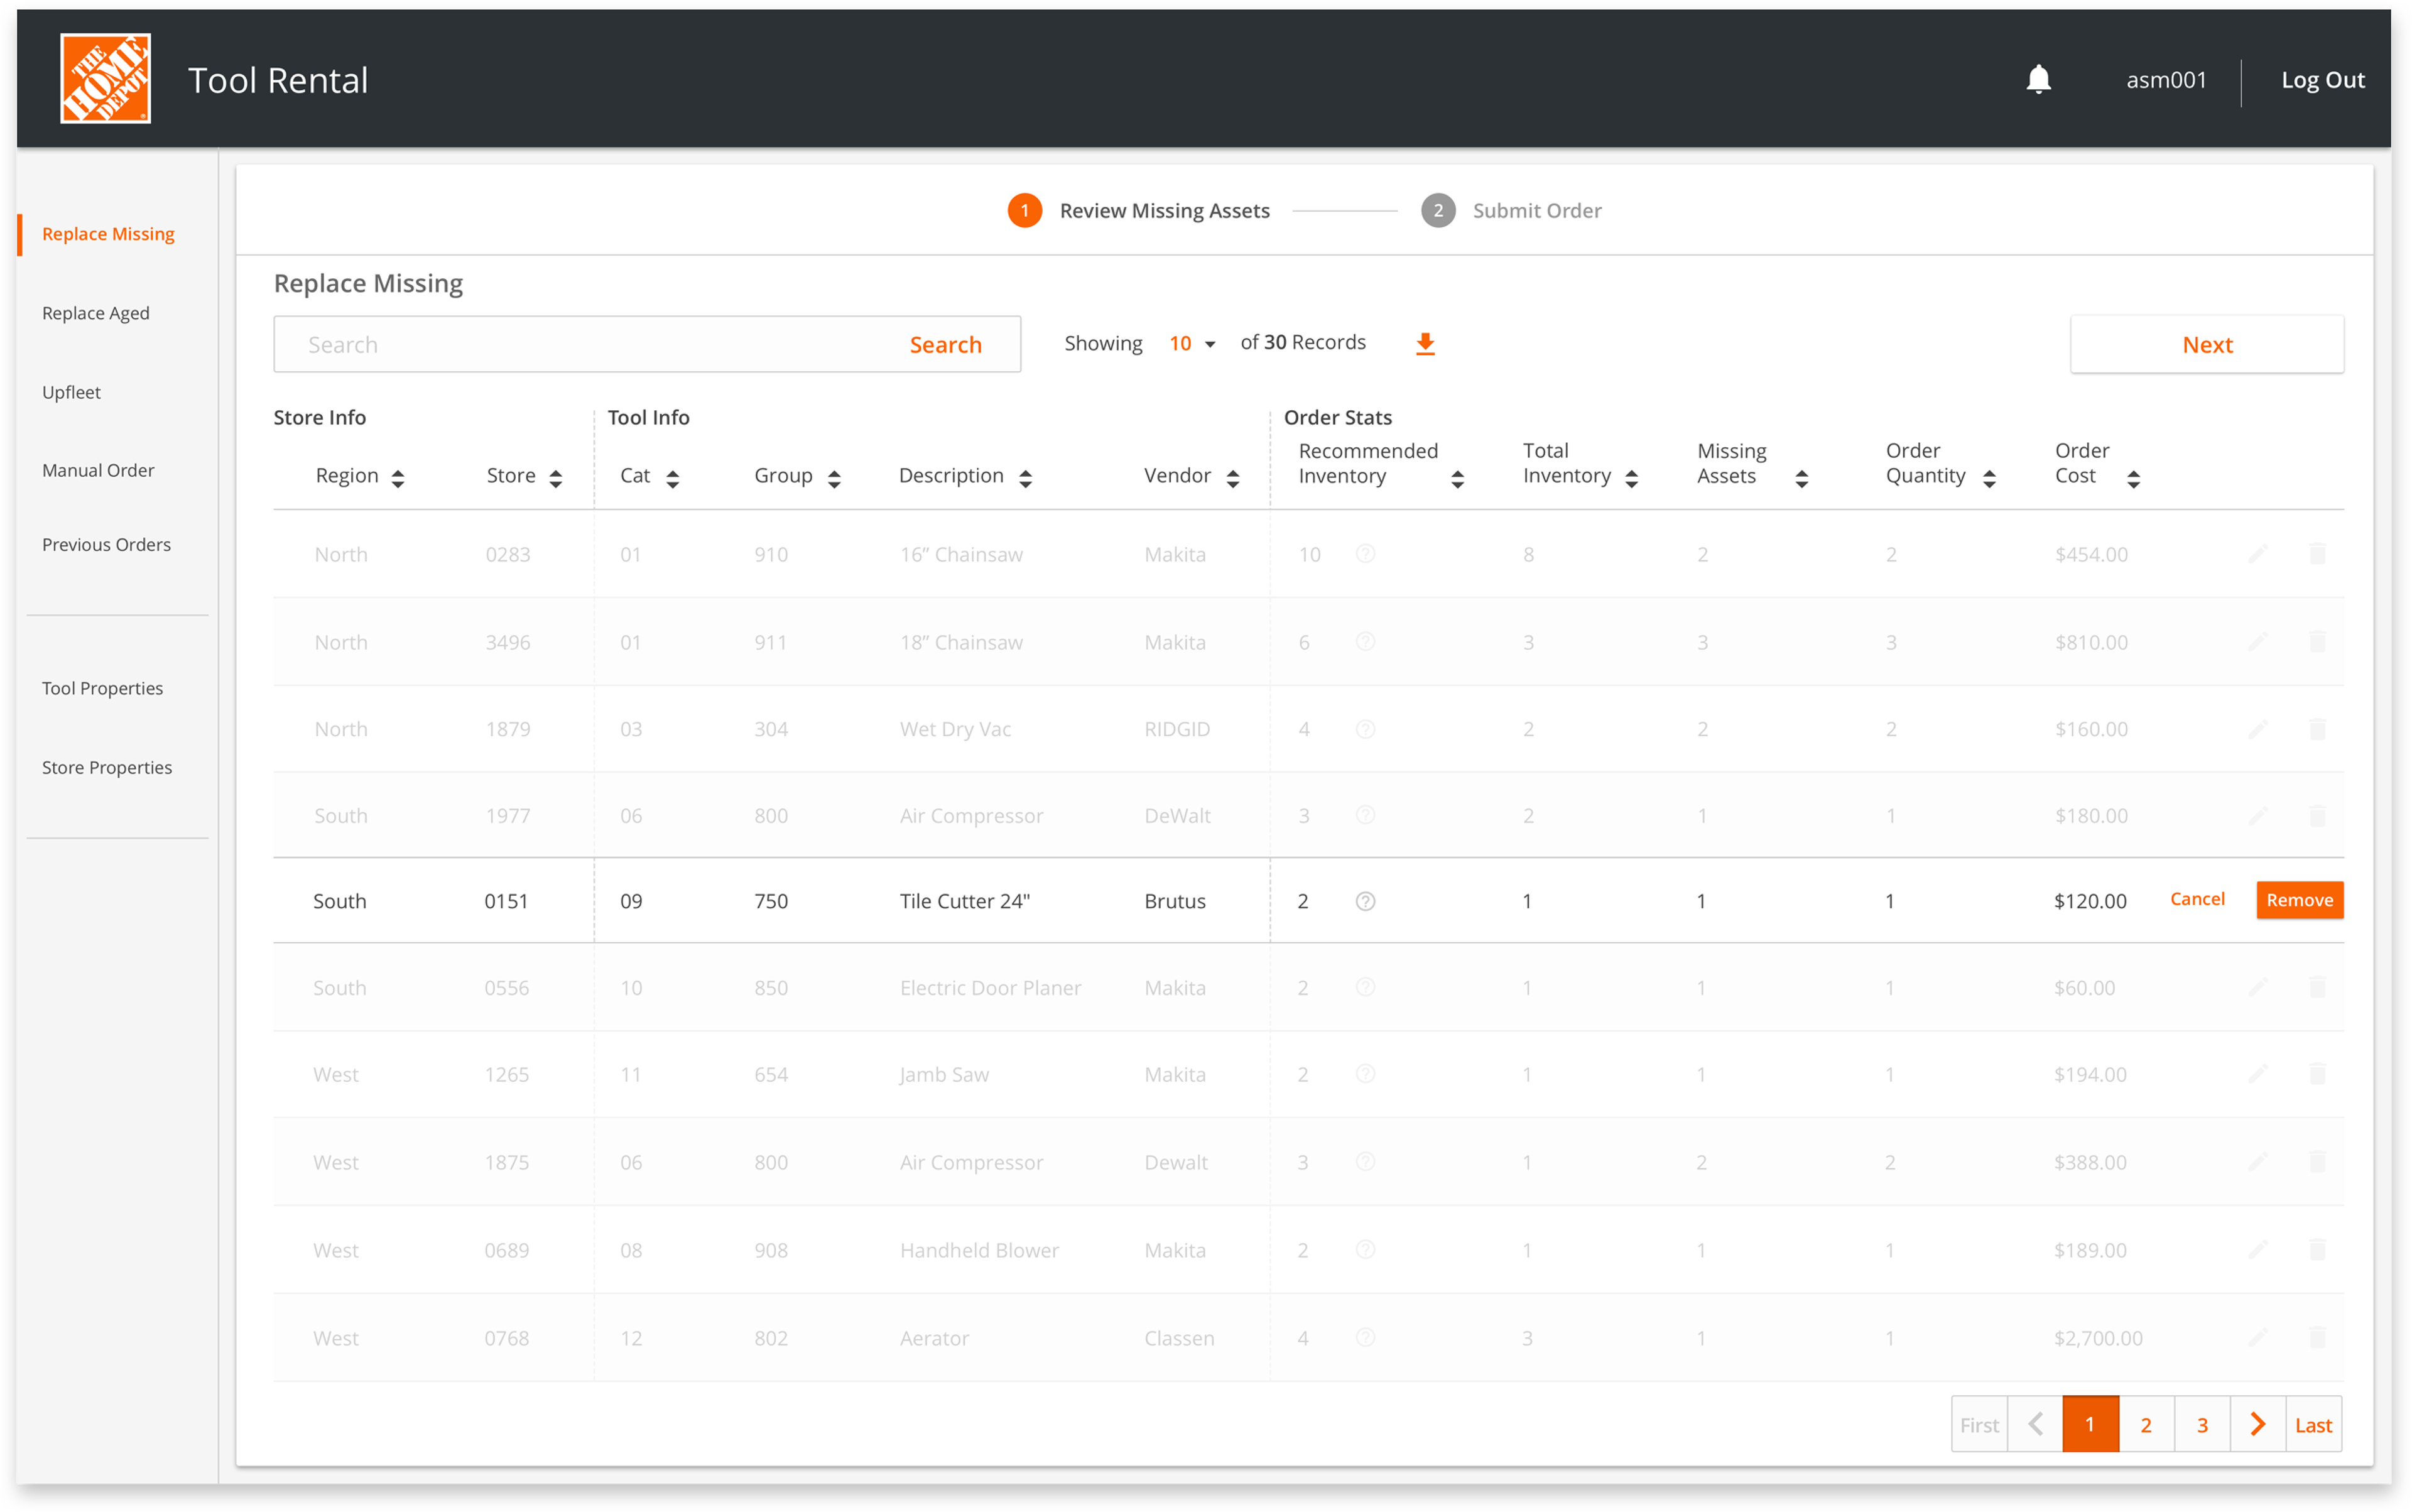Delete the 18″ Chainsaw row trash icon
Viewport: 2412px width, 1512px height.
tap(2317, 641)
